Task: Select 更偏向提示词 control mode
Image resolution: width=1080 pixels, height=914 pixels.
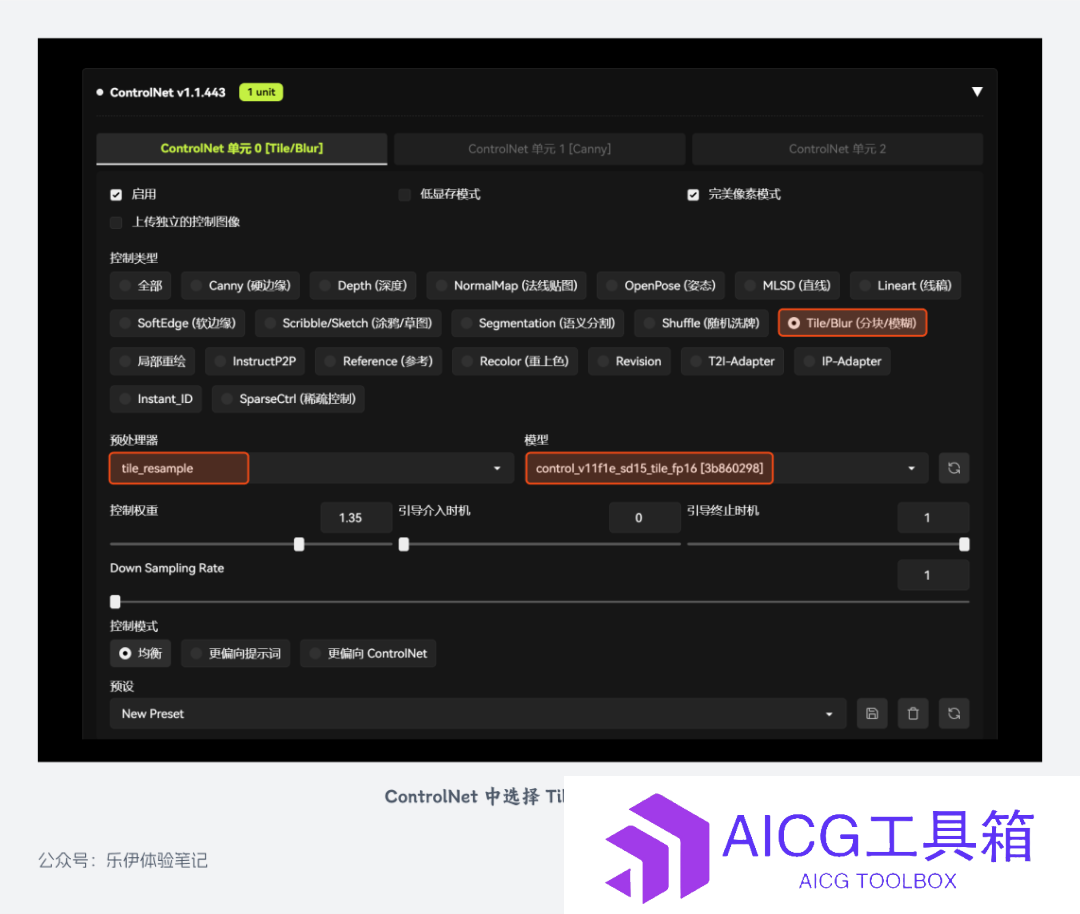Action: (x=236, y=653)
